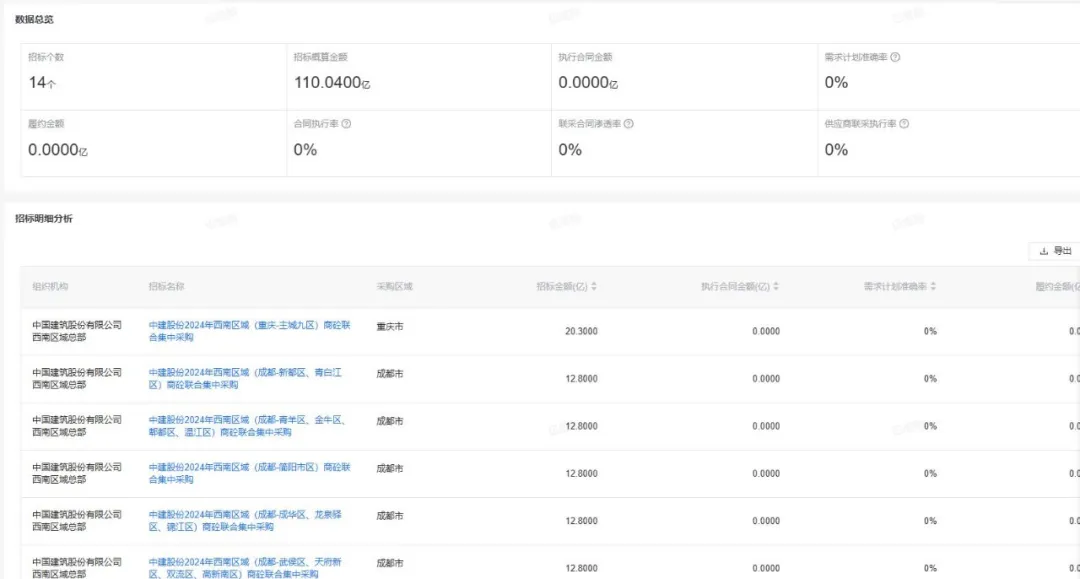1080x579 pixels.
Task: Click 0% accuracy value in 重庆市 row
Action: point(930,331)
